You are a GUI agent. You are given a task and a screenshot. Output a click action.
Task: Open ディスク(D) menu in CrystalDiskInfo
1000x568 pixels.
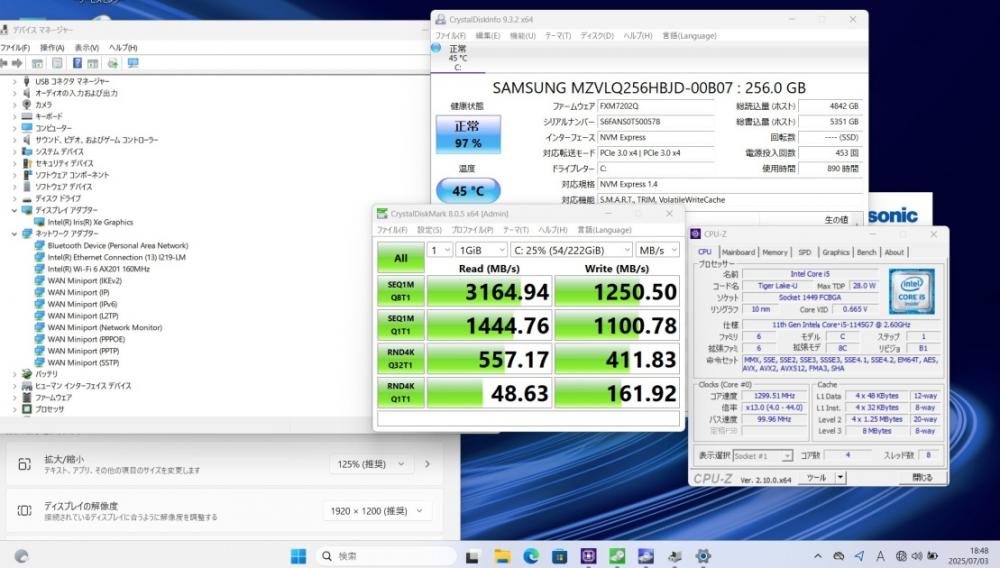(x=597, y=36)
